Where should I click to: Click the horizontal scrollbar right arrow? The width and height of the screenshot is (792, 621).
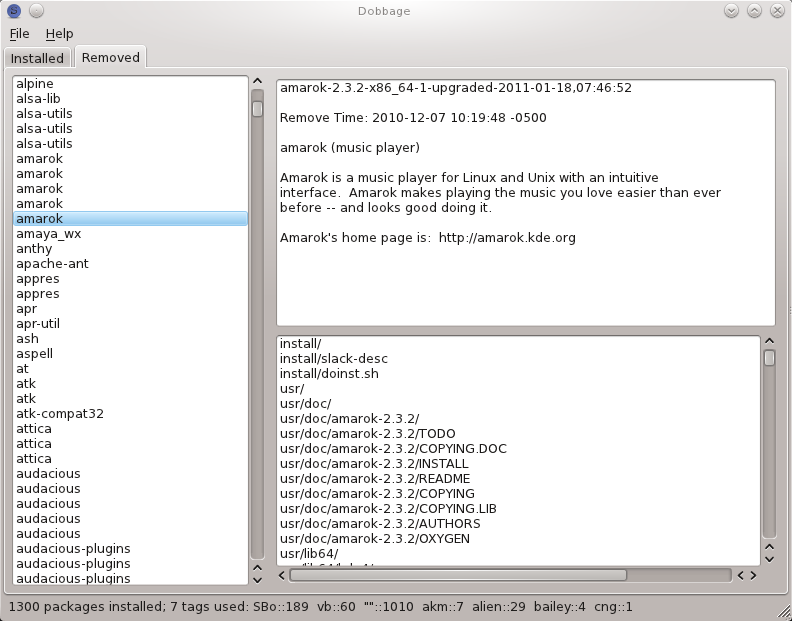(753, 575)
